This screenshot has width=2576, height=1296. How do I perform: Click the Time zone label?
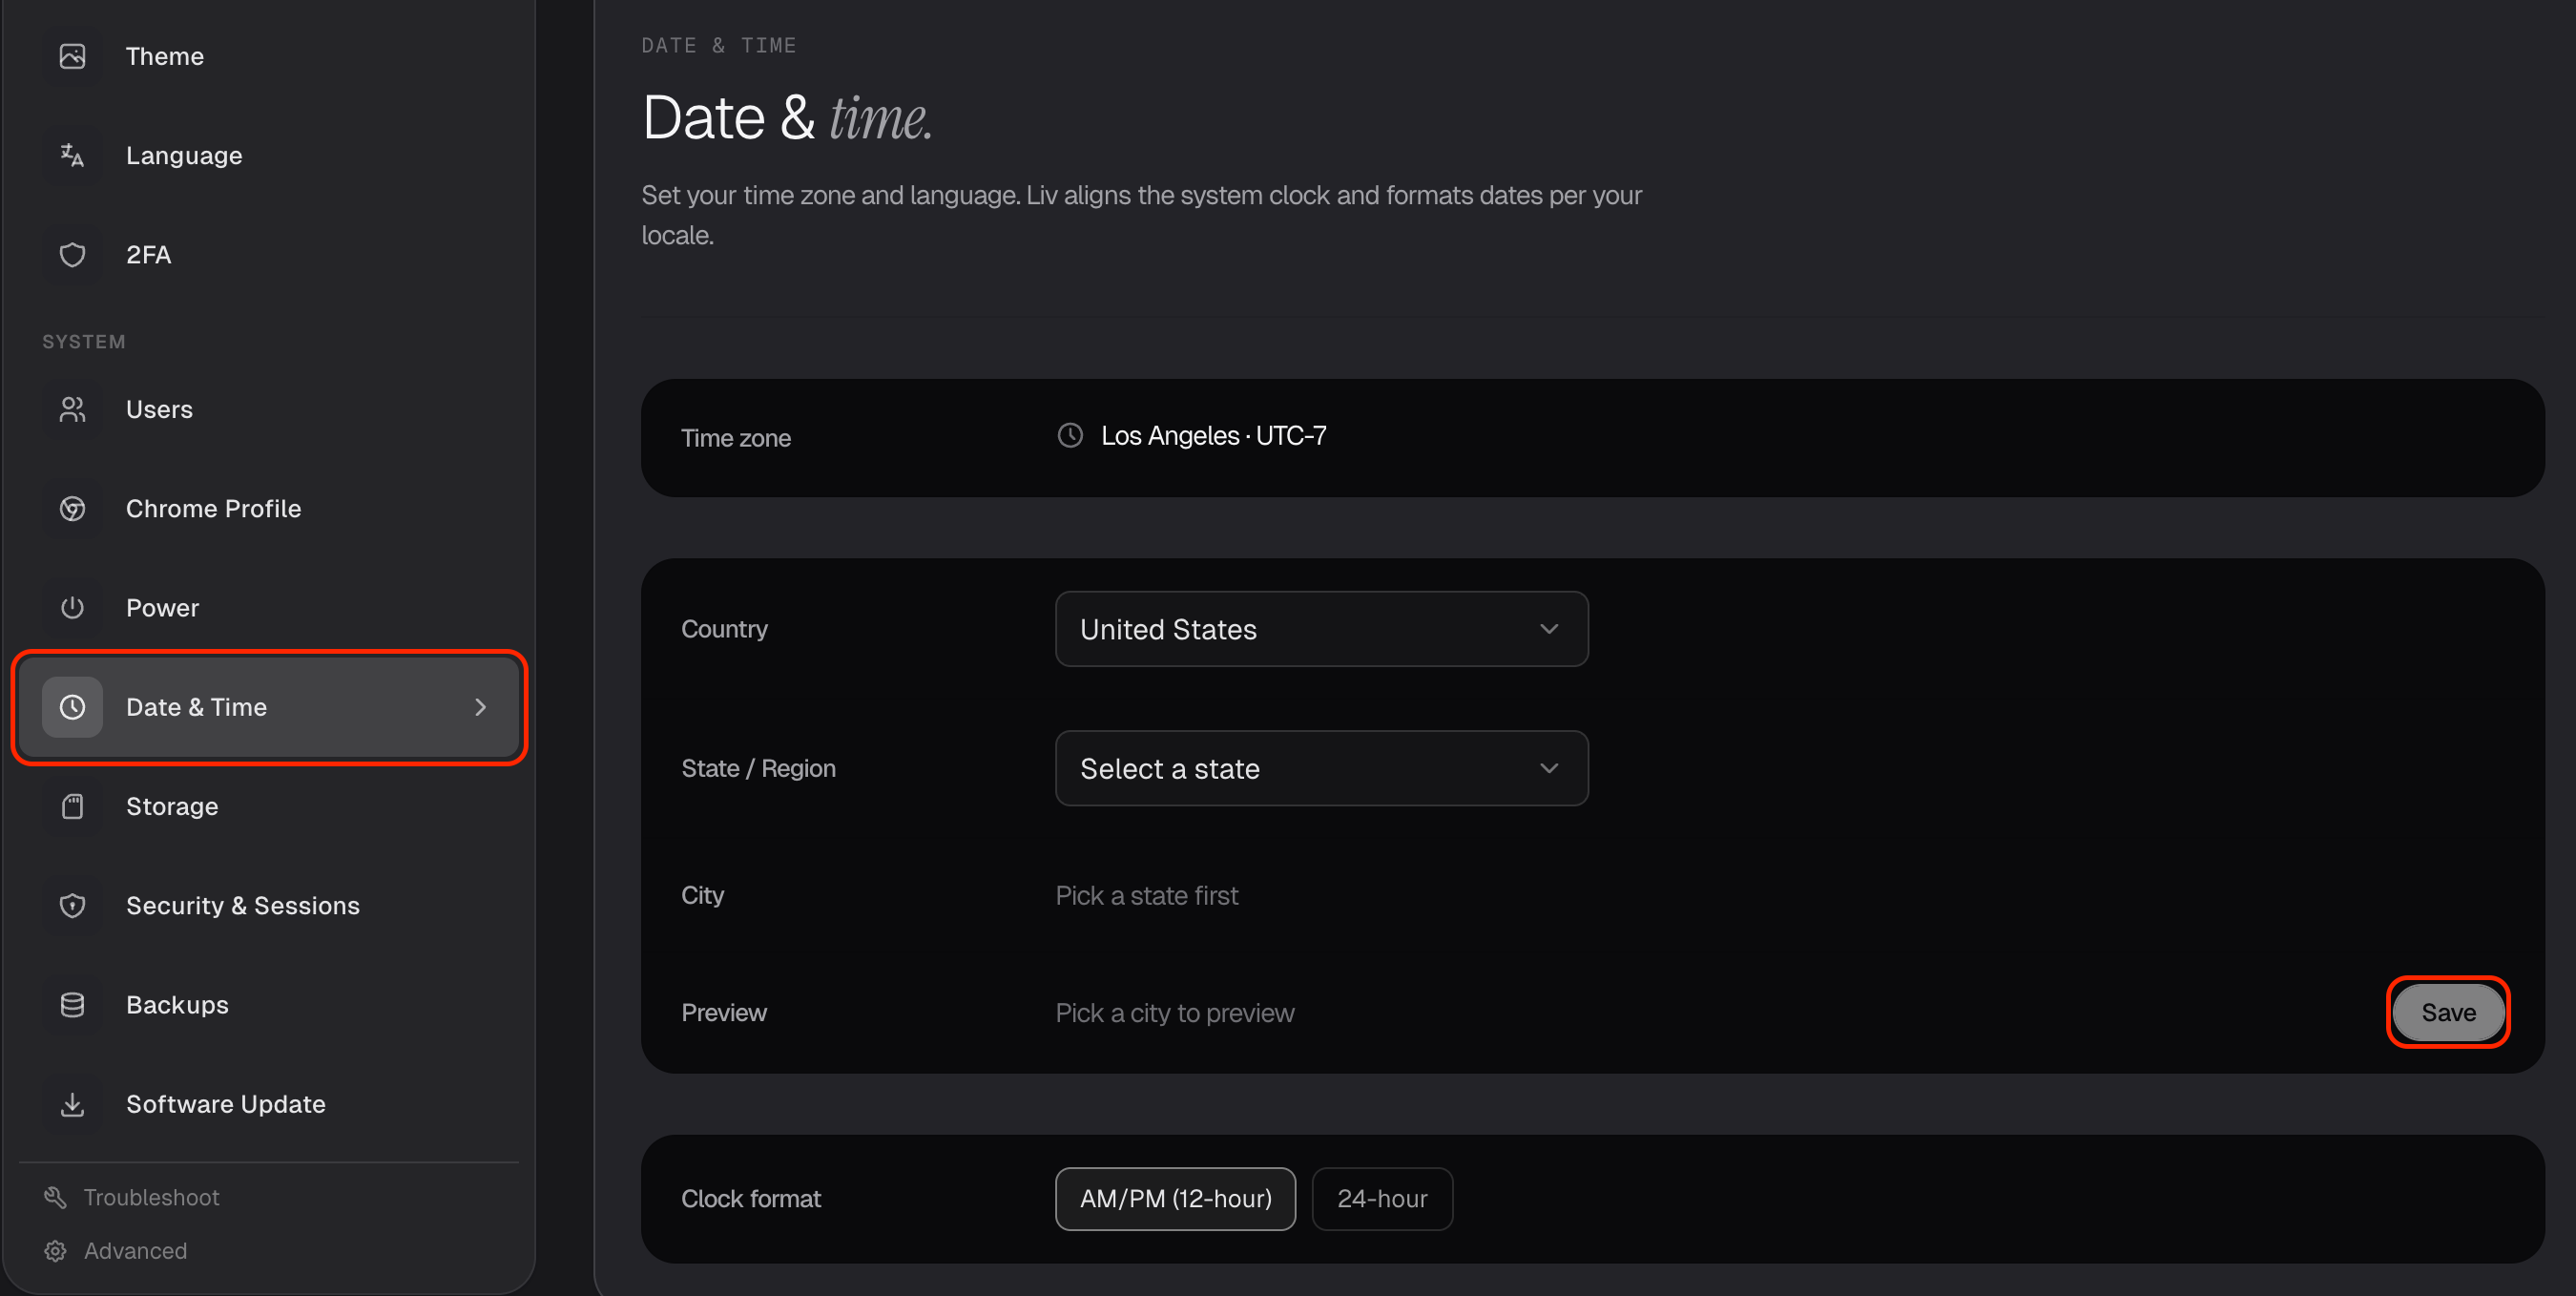735,438
